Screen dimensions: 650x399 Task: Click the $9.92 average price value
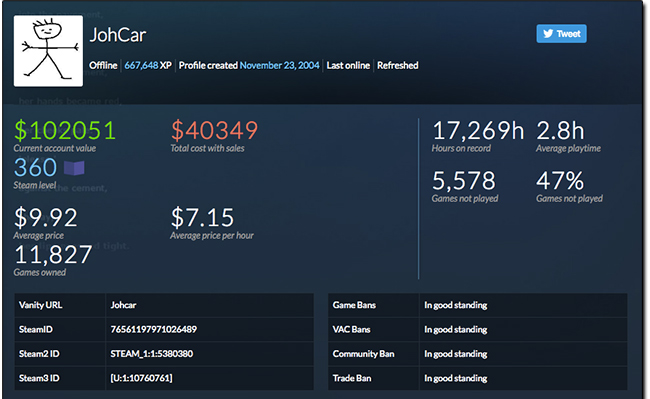pyautogui.click(x=46, y=218)
